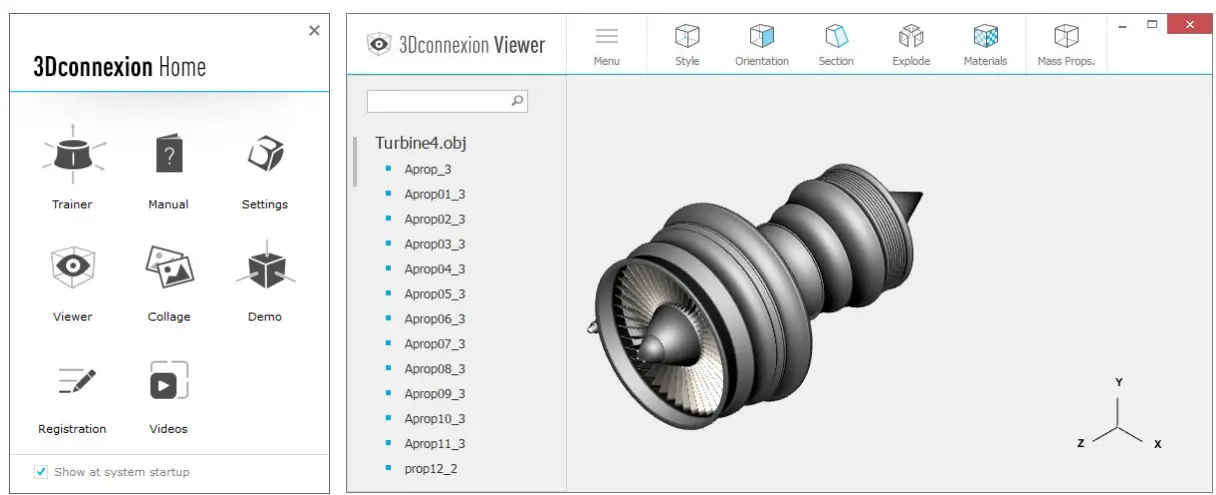This screenshot has height=495, width=1216.
Task: Select Aprop07_3 part
Action: 435,344
